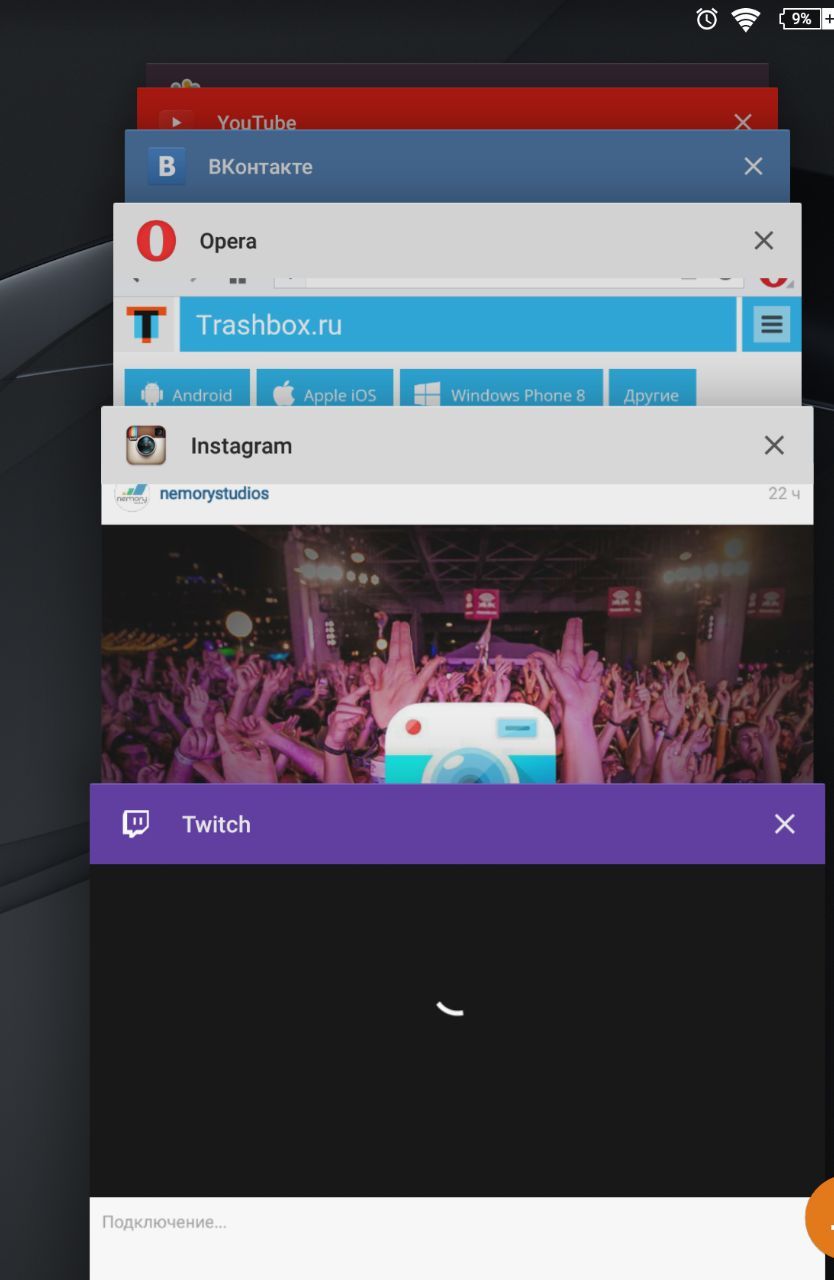Image resolution: width=834 pixels, height=1280 pixels.
Task: Open the Instagram crowd photo
Action: coord(457,654)
